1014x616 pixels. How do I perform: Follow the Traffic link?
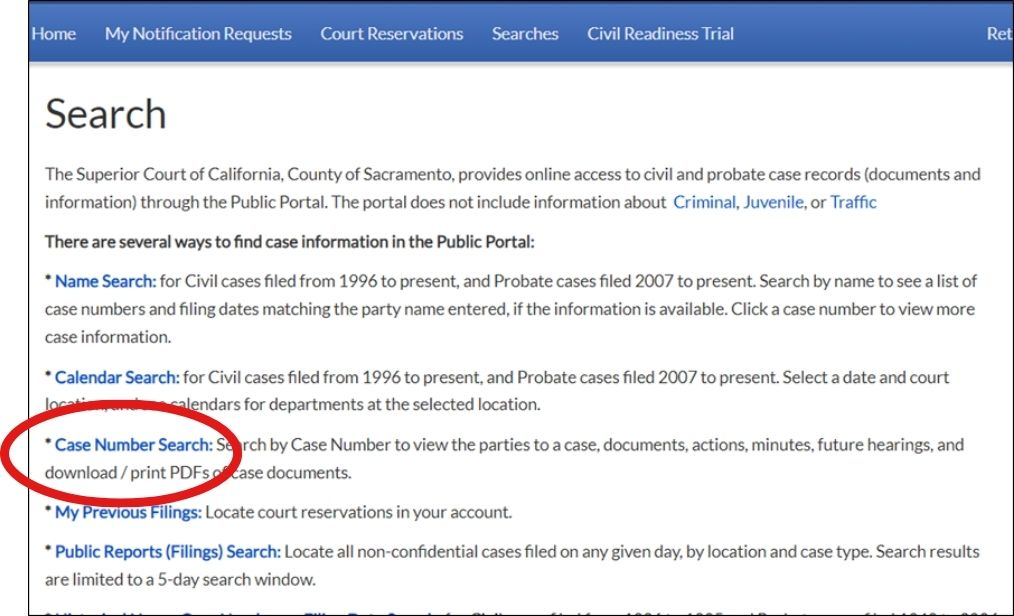[x=853, y=202]
